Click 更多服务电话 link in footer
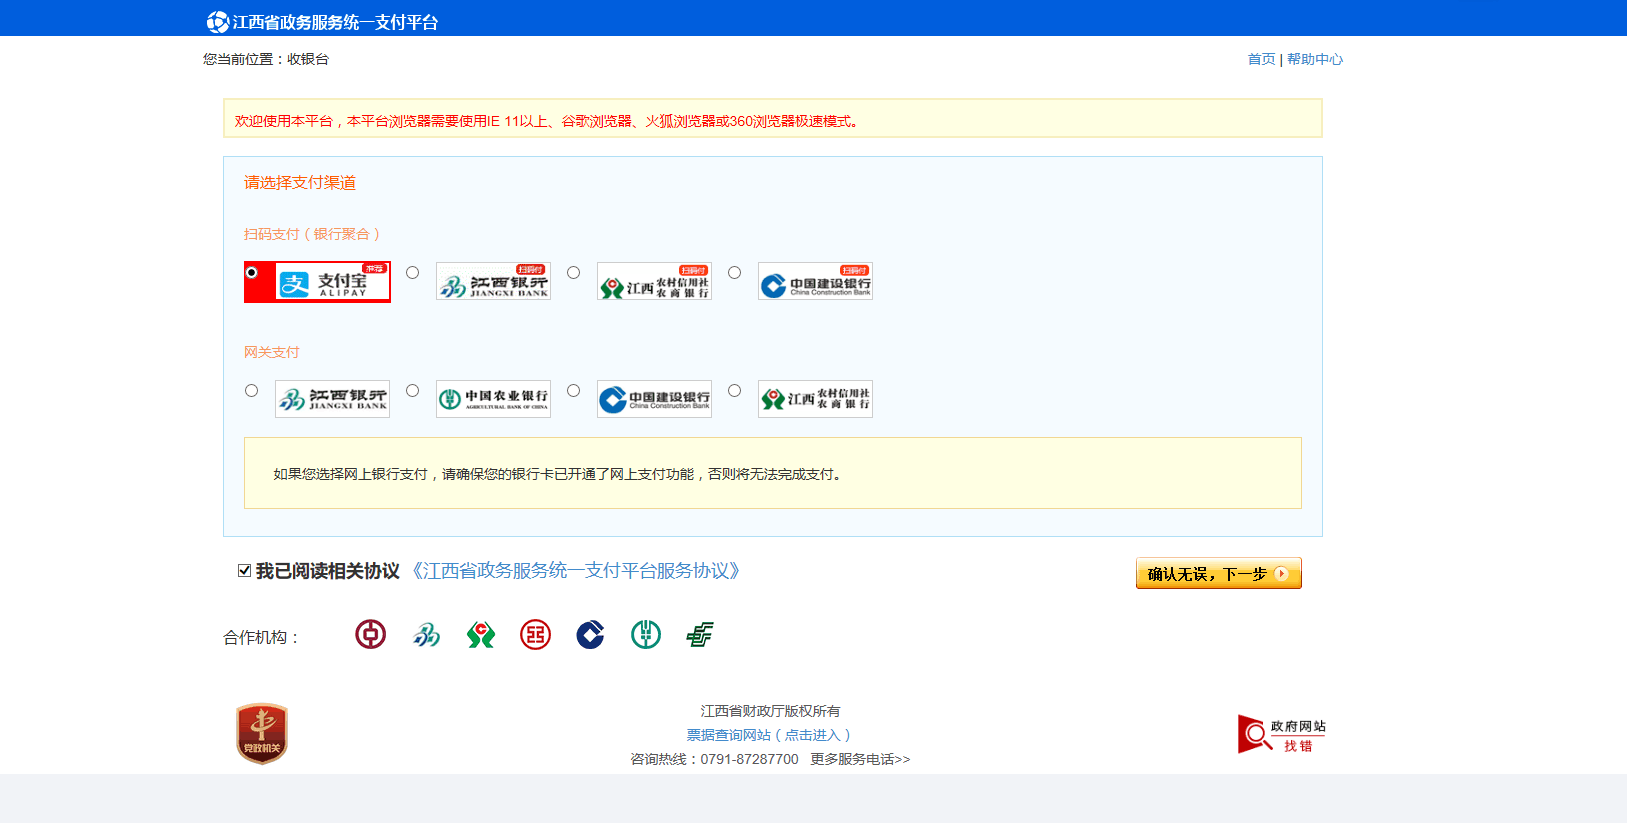Image resolution: width=1627 pixels, height=823 pixels. [860, 759]
